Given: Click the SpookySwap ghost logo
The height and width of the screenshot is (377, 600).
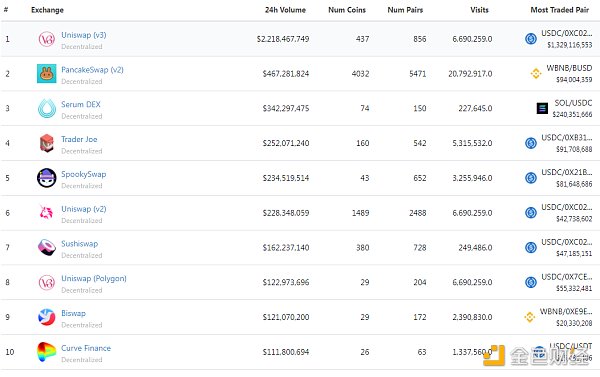Looking at the screenshot, I should 47,178.
